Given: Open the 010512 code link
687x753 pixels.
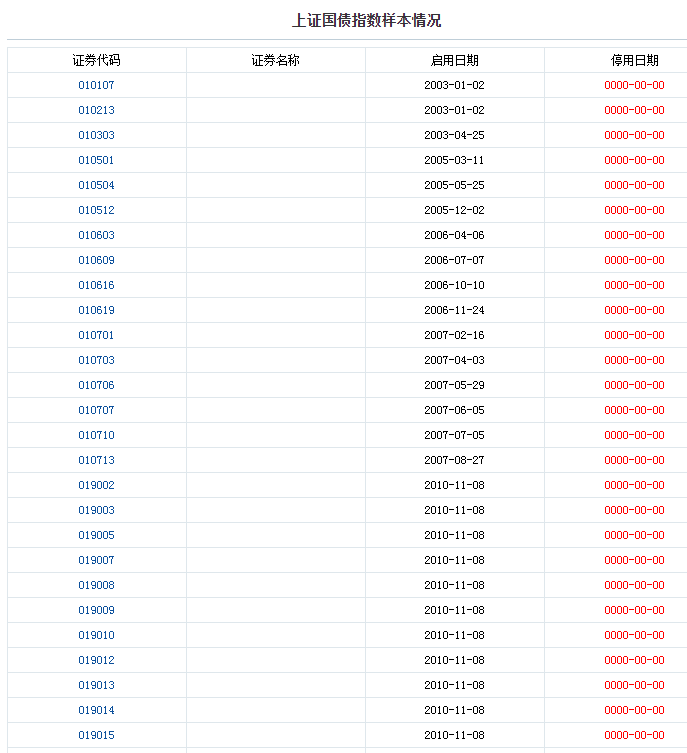Looking at the screenshot, I should pyautogui.click(x=96, y=210).
